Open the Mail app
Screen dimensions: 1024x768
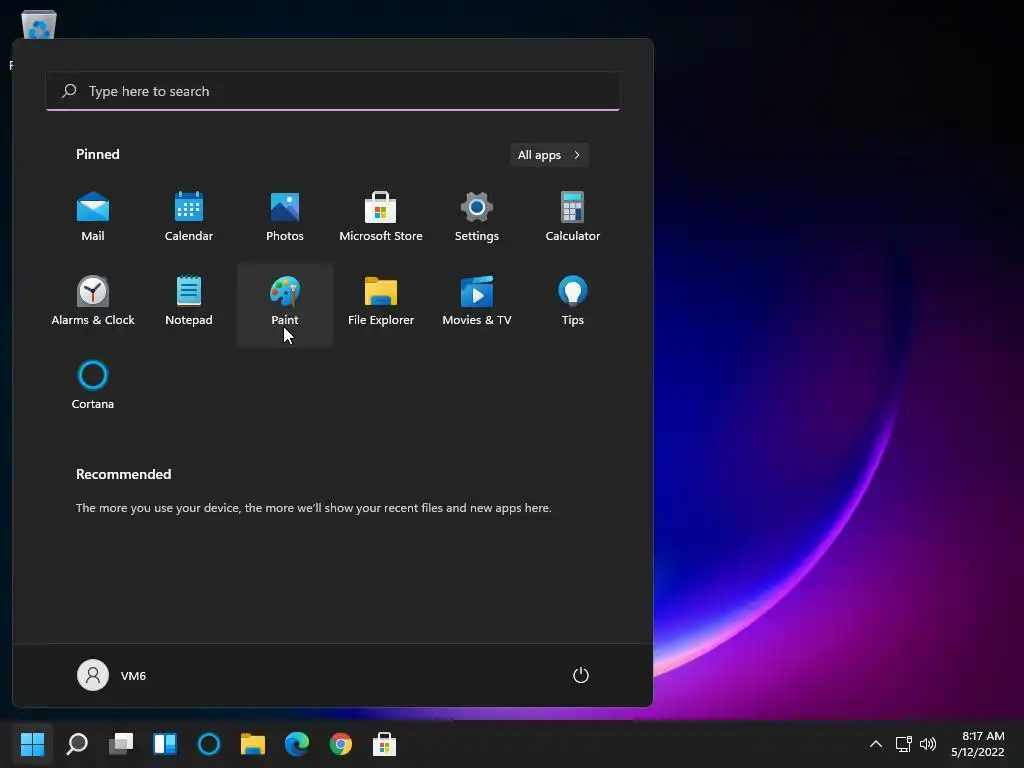pyautogui.click(x=93, y=217)
